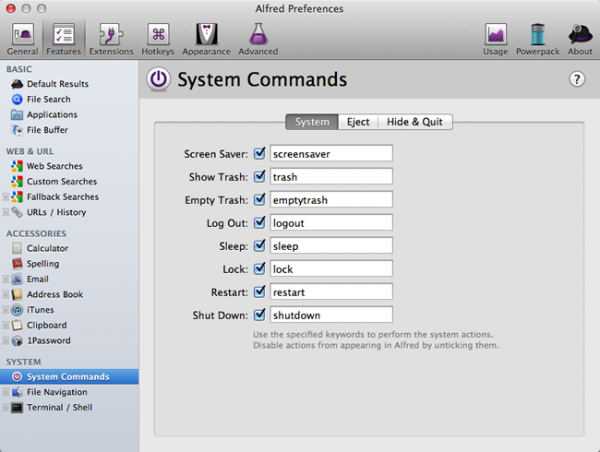Open the Hotkeys pane

coord(158,39)
